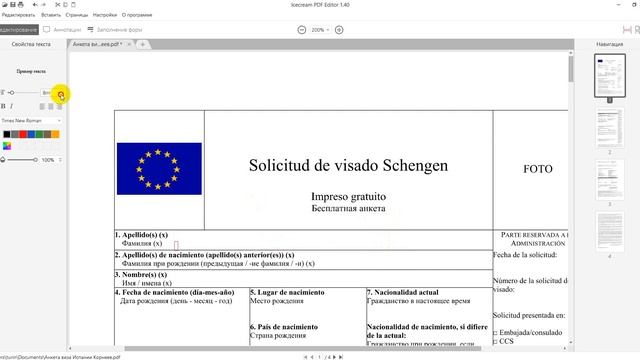Switch to the Заполнение форм mode
The height and width of the screenshot is (360, 640).
[115, 29]
